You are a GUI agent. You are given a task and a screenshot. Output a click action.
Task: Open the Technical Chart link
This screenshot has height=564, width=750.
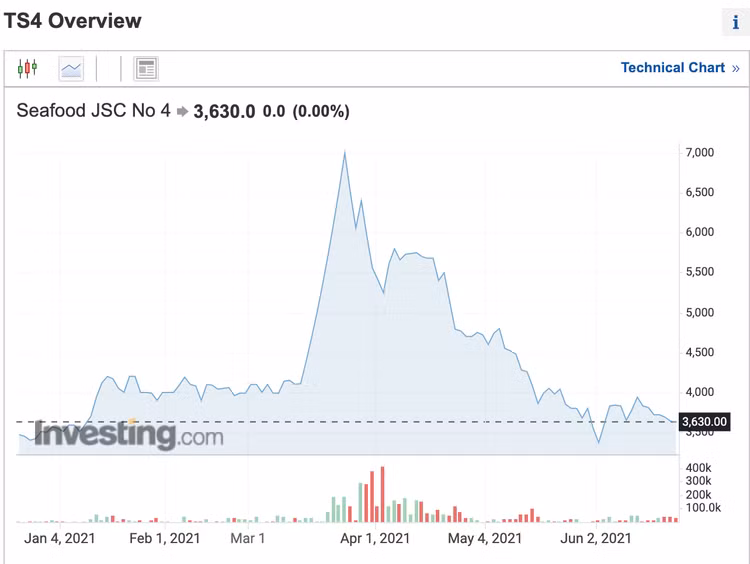[x=672, y=68]
